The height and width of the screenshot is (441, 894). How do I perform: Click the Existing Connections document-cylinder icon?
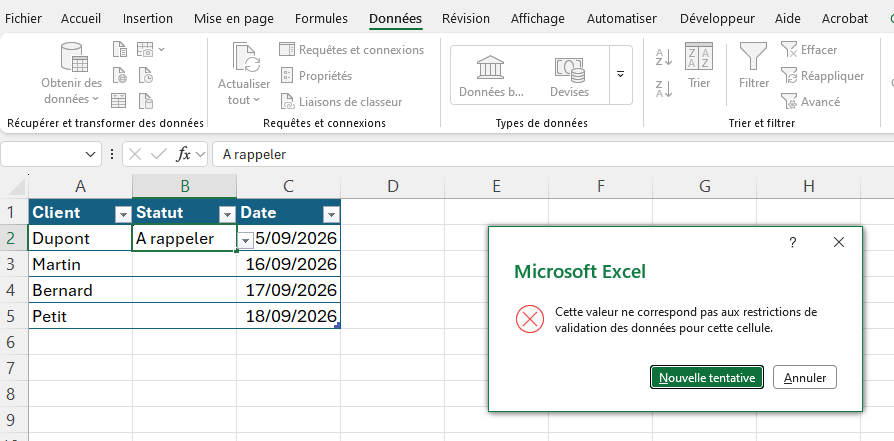tap(146, 101)
